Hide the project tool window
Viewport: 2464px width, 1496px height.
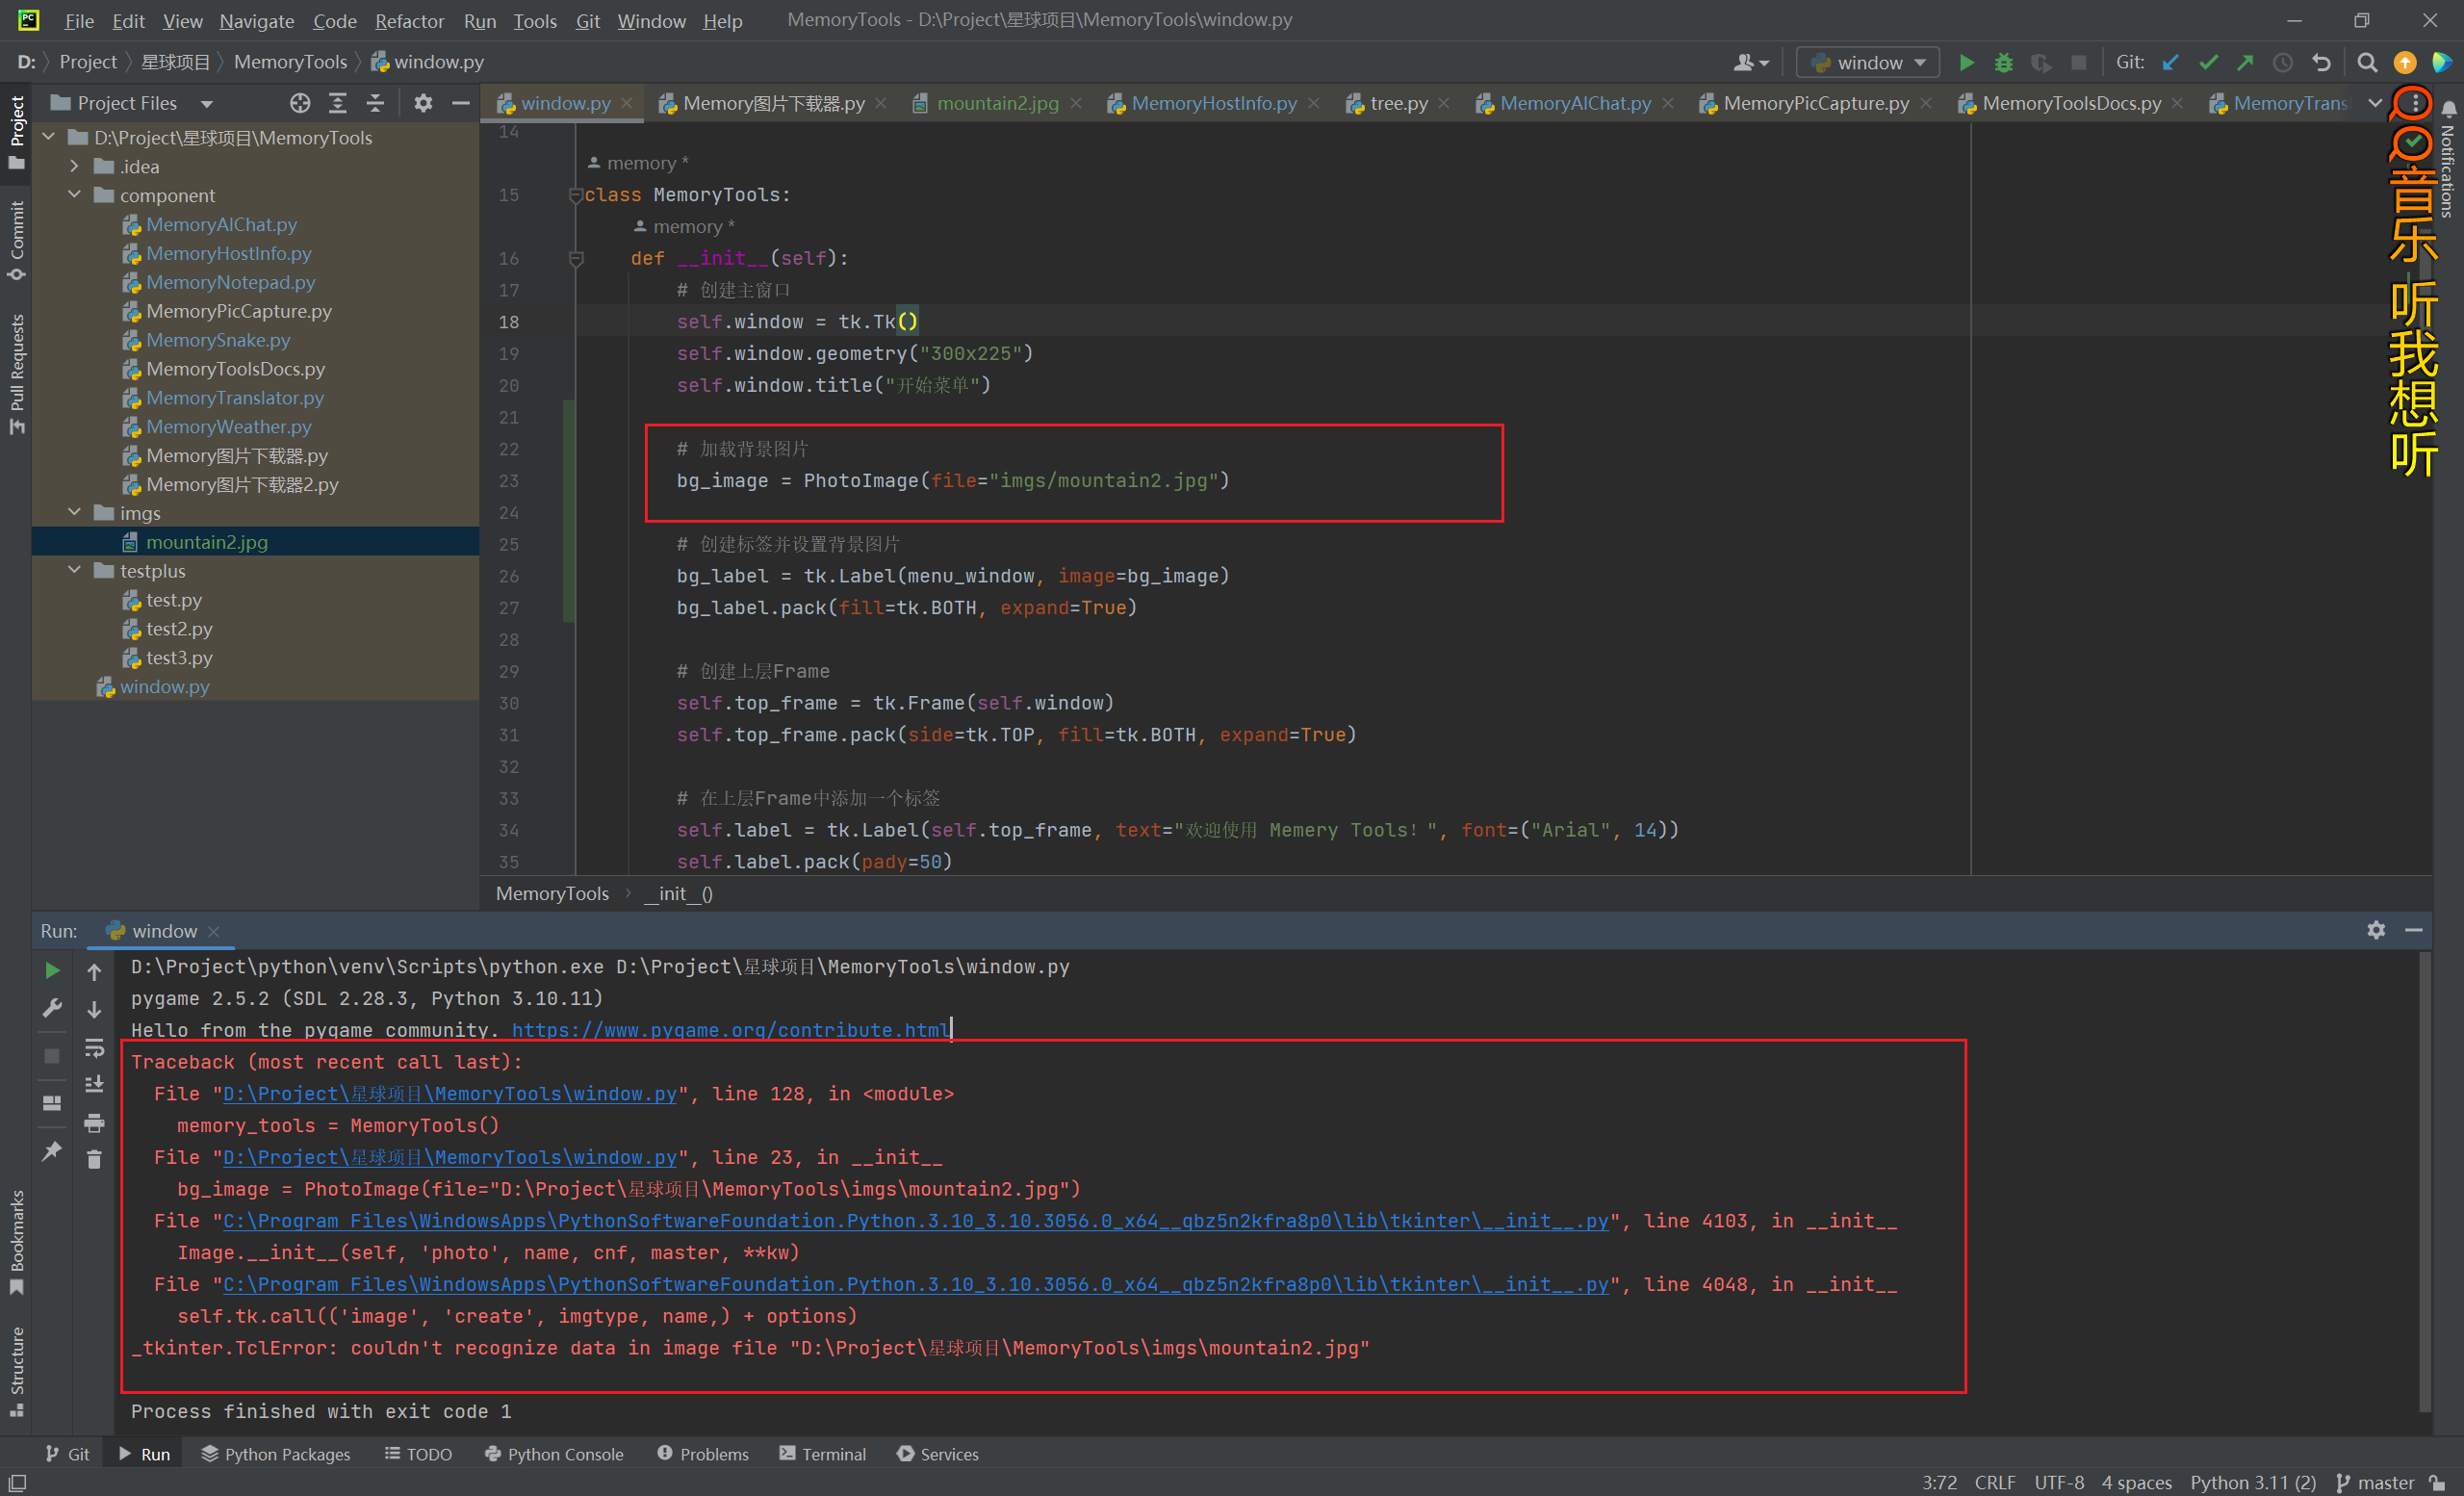[x=461, y=103]
